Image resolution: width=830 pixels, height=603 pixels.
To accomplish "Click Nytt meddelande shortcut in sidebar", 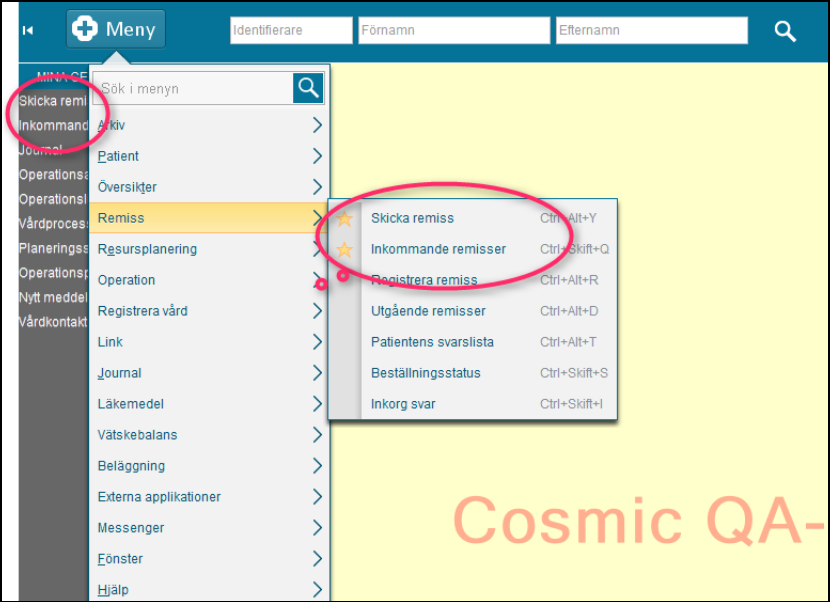I will [53, 297].
